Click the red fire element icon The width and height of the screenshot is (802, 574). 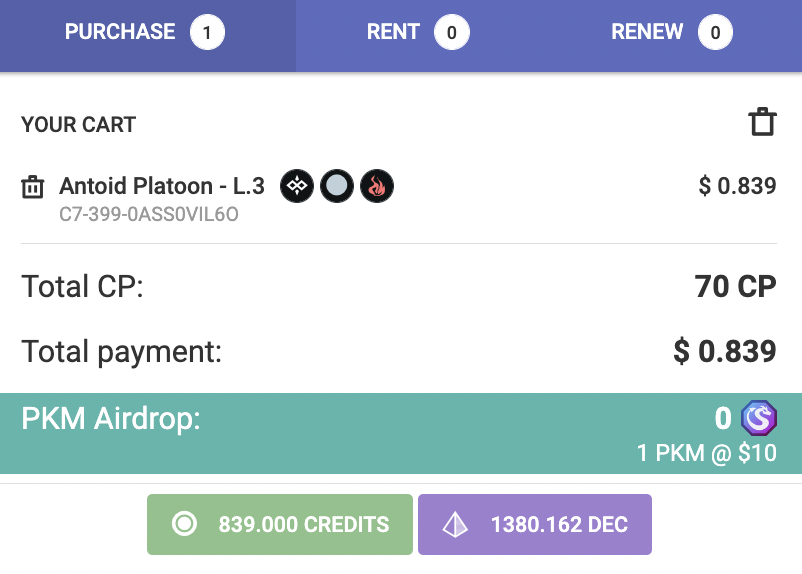377,186
